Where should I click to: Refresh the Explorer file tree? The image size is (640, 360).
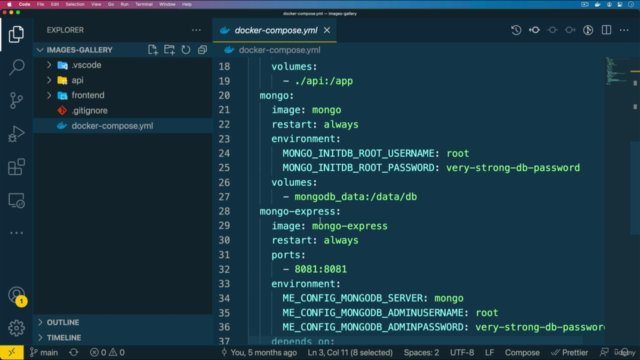pos(186,50)
